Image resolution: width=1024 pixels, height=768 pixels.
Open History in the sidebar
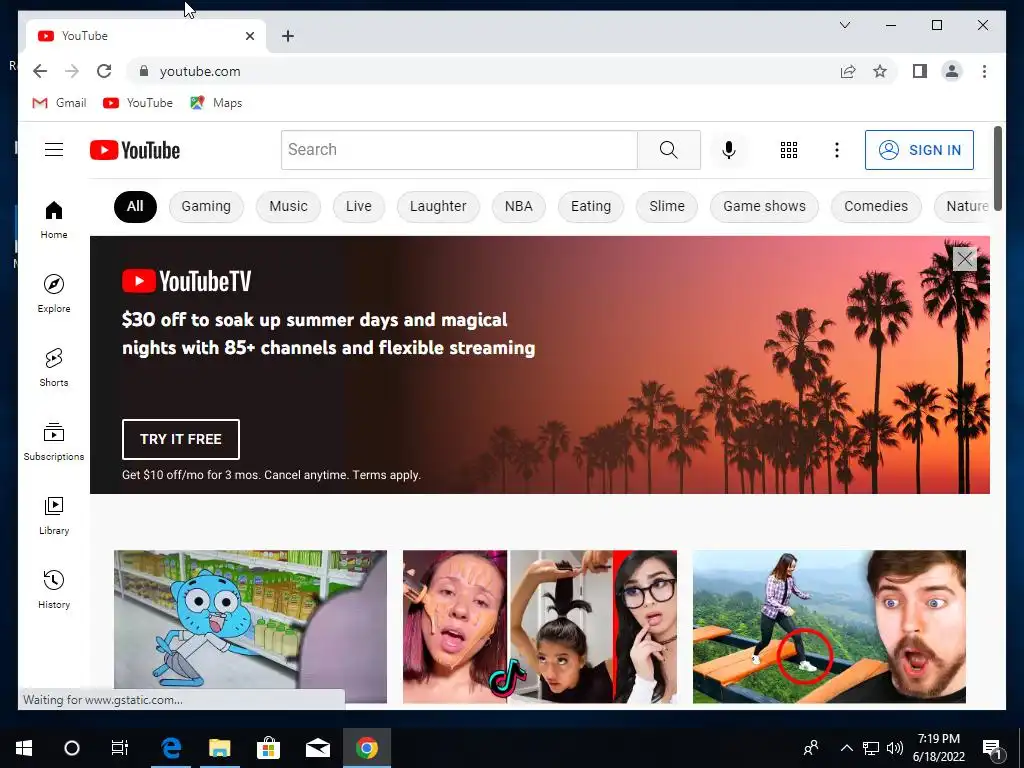pyautogui.click(x=54, y=589)
